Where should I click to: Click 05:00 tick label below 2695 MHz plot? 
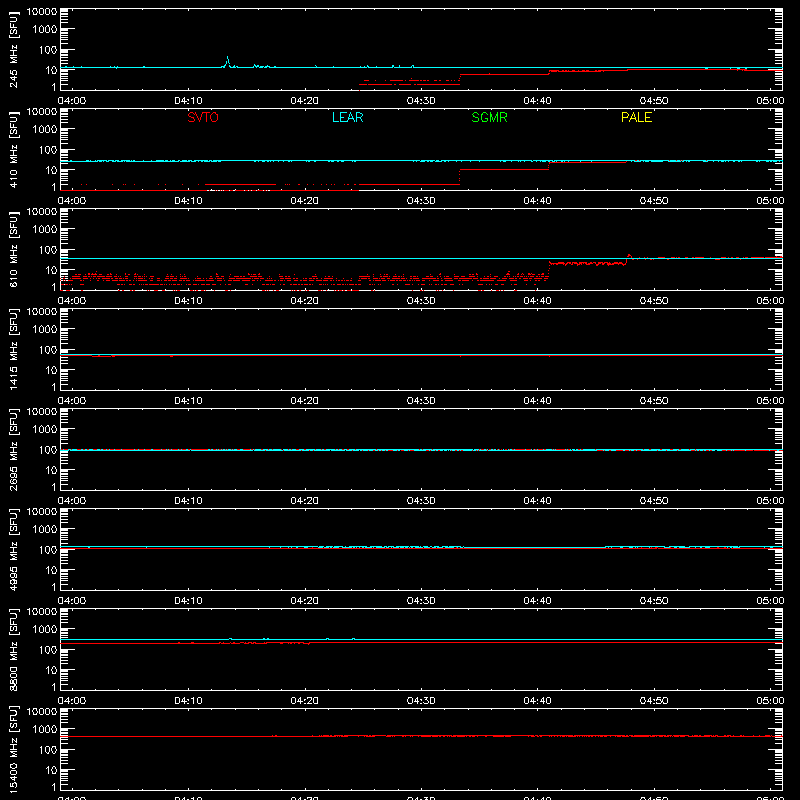[x=770, y=501]
